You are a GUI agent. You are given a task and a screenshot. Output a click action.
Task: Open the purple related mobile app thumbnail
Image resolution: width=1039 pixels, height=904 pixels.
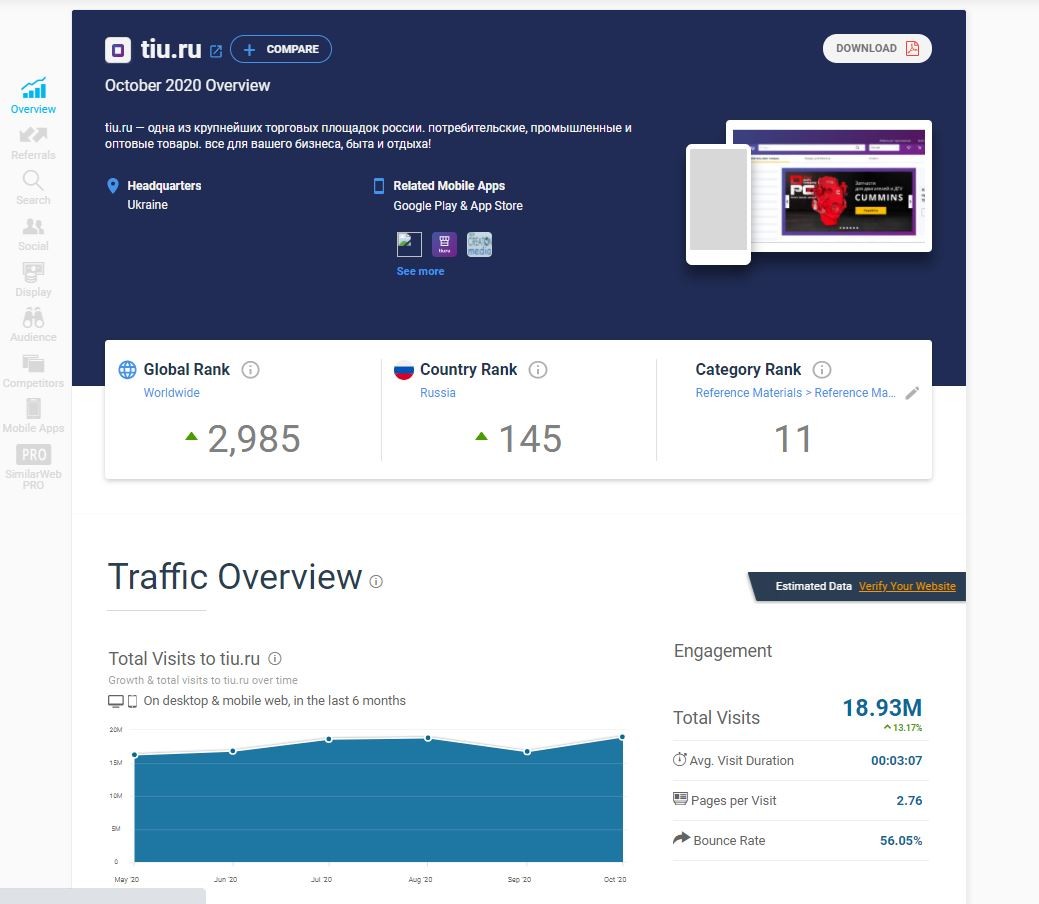point(444,244)
